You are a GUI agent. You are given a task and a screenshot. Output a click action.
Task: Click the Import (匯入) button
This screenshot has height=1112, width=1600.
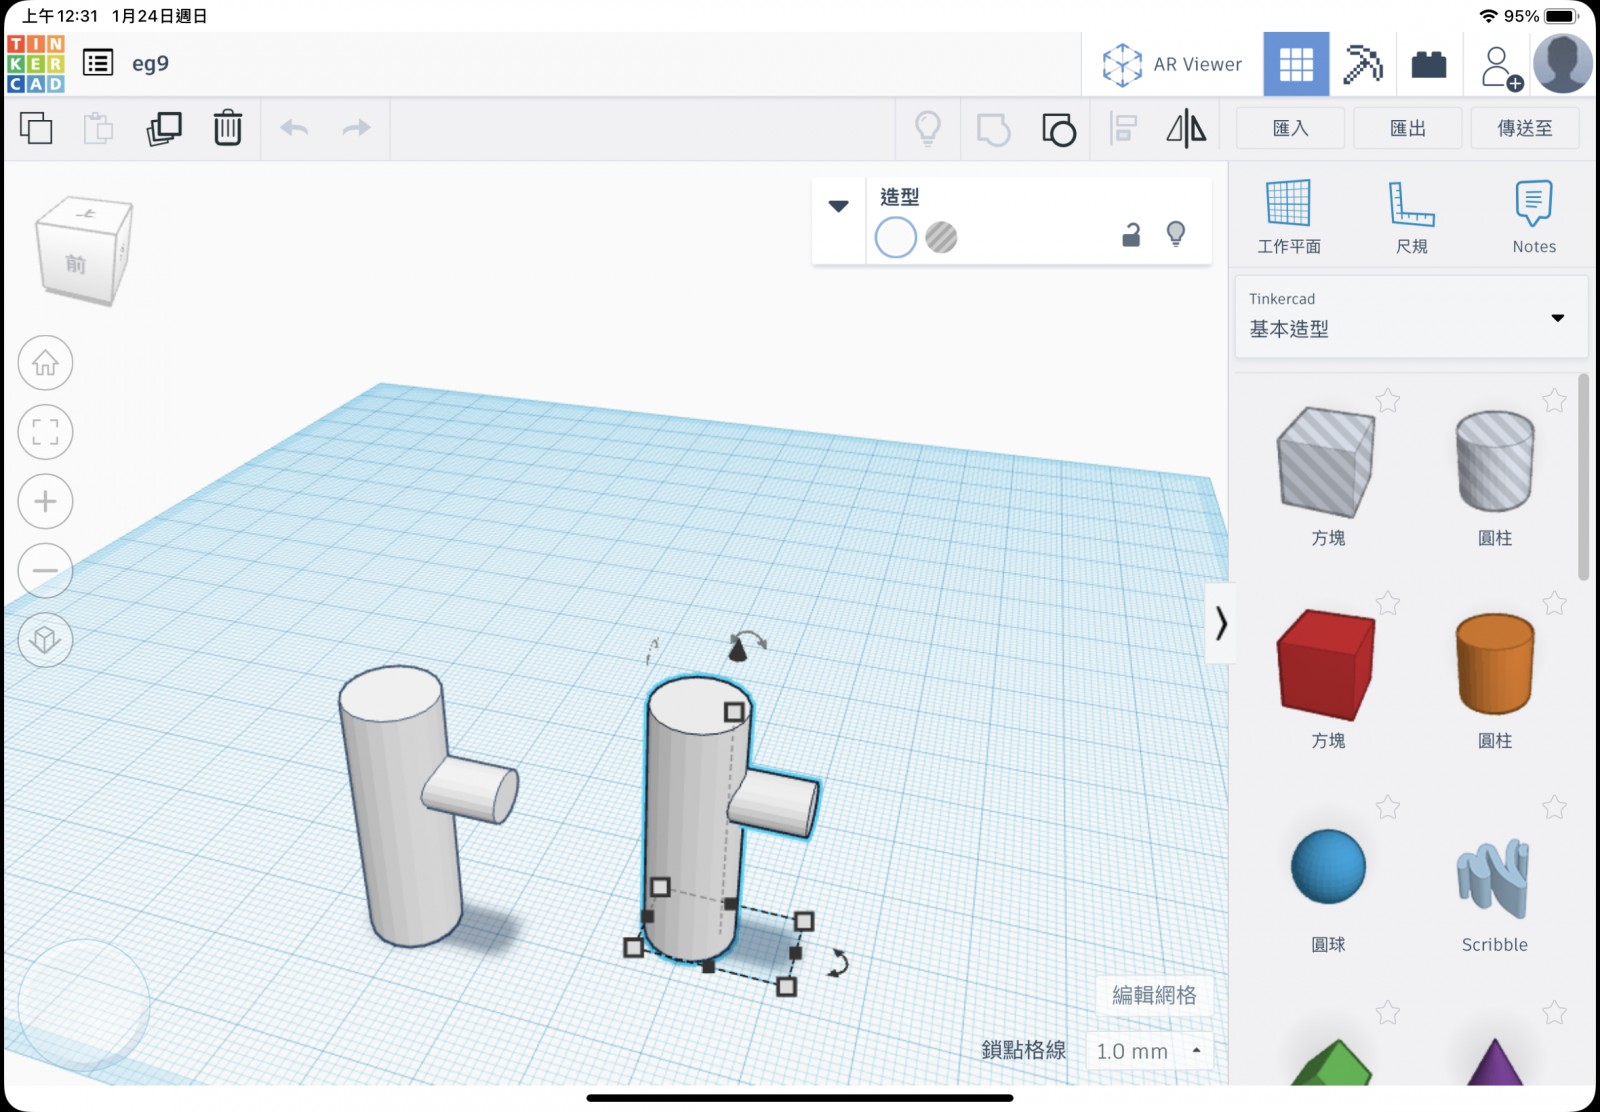coord(1290,128)
